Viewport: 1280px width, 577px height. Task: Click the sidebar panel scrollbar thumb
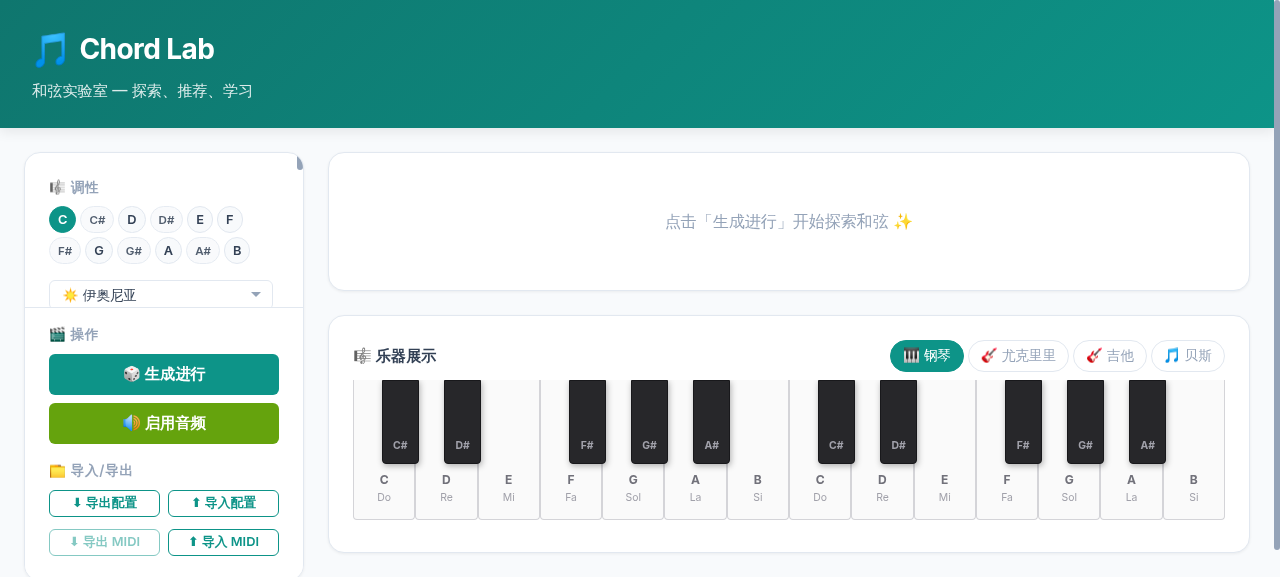(x=299, y=163)
